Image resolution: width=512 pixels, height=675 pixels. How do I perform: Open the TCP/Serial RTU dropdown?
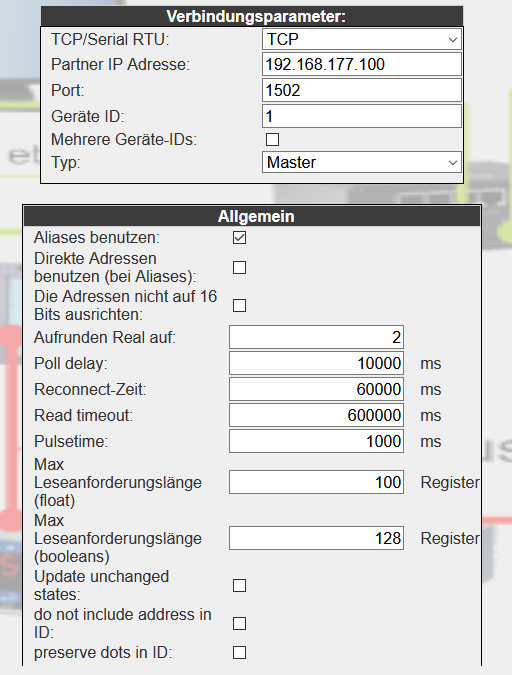pos(362,40)
